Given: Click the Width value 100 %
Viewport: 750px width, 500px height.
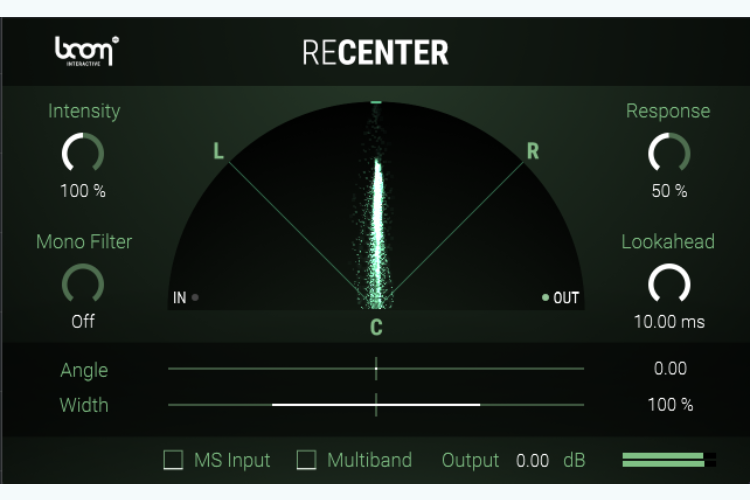Looking at the screenshot, I should pyautogui.click(x=670, y=405).
